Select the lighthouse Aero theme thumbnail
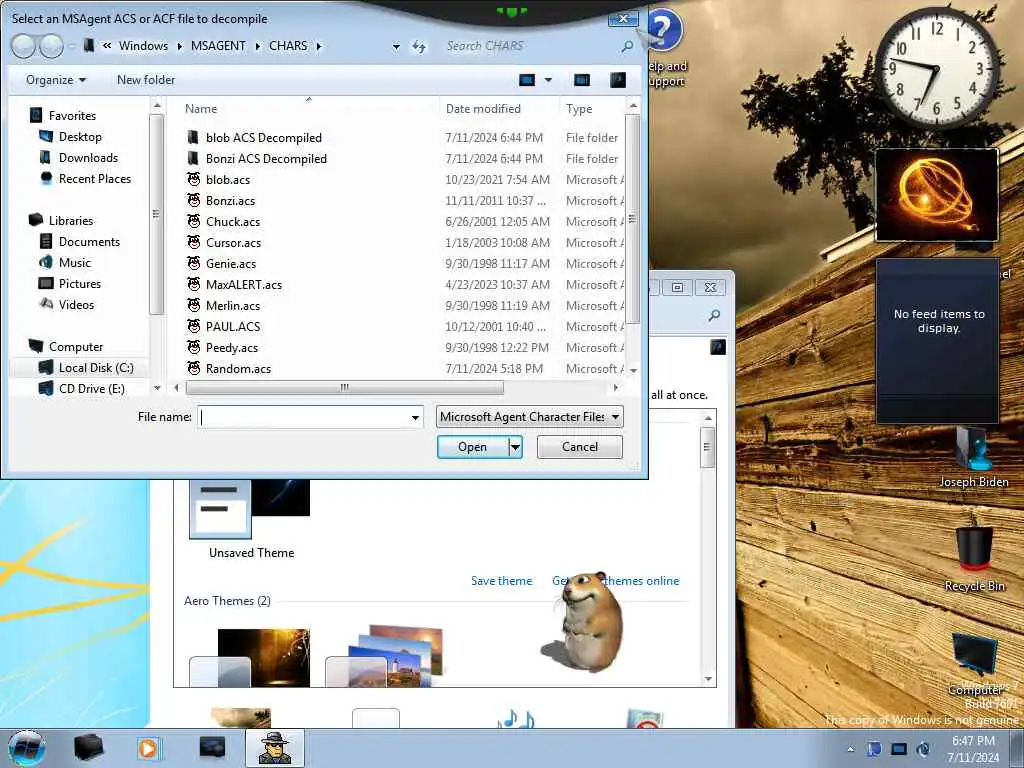The width and height of the screenshot is (1024, 768). click(x=384, y=655)
